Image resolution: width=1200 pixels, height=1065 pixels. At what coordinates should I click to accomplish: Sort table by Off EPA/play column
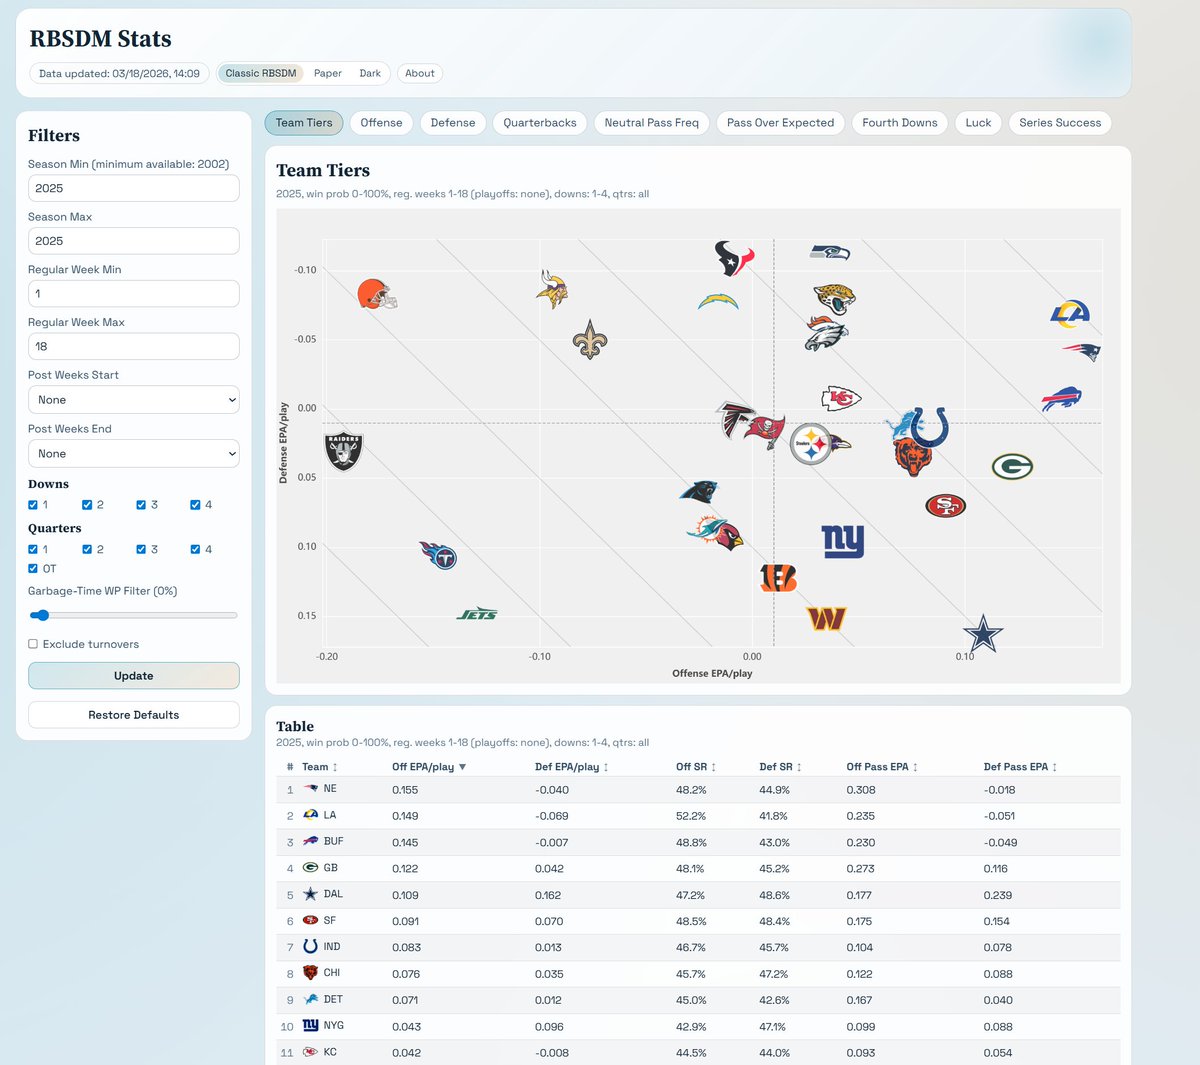point(429,767)
